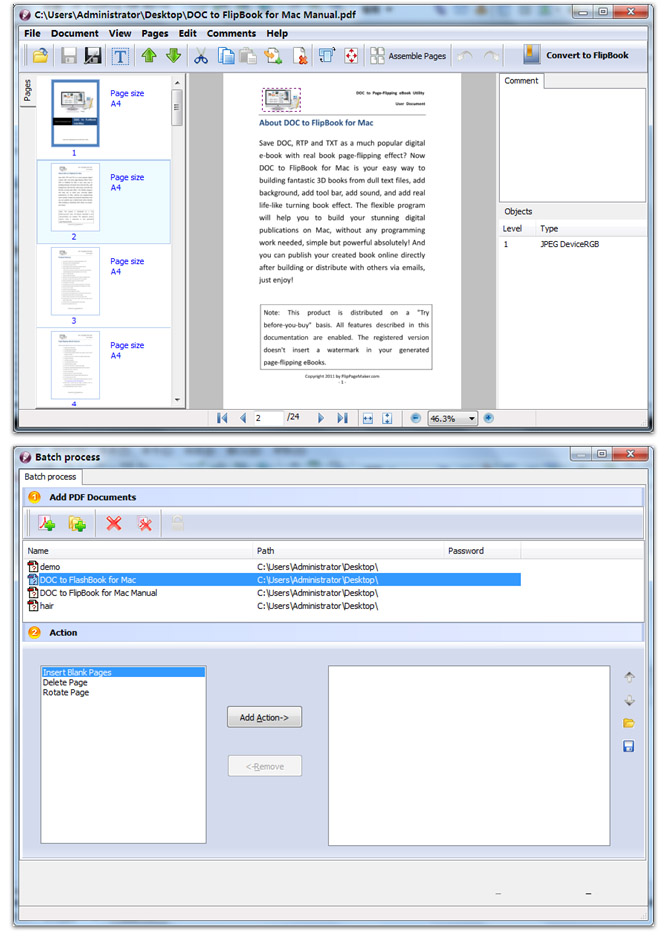Image resolution: width=670 pixels, height=939 pixels.
Task: Select the hair file row
Action: (274, 606)
